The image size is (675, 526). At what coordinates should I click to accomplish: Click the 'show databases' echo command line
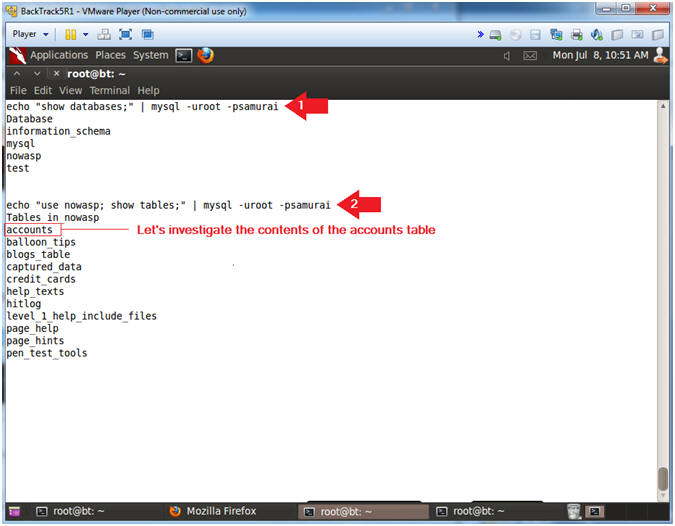[142, 106]
